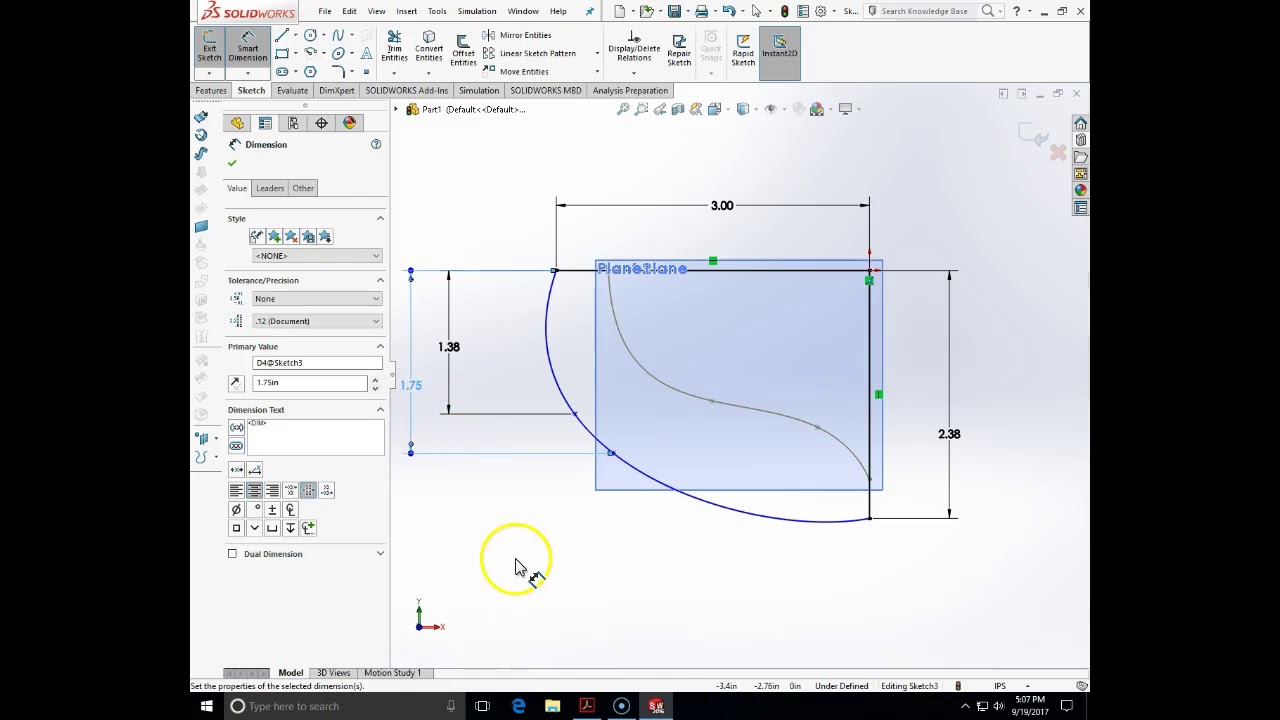Open the DimXpertManager crosshair tab icon
The width and height of the screenshot is (1280, 720).
pos(321,123)
